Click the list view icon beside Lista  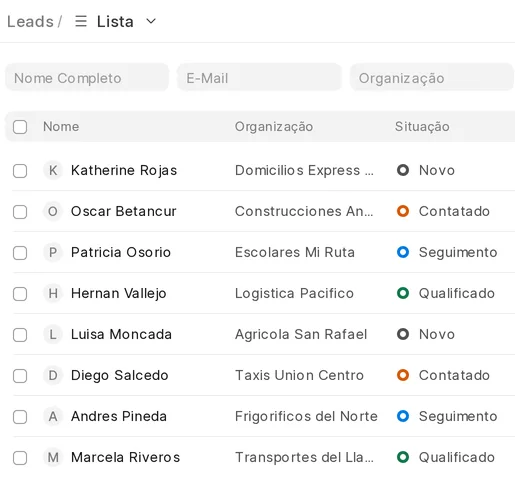click(x=81, y=21)
